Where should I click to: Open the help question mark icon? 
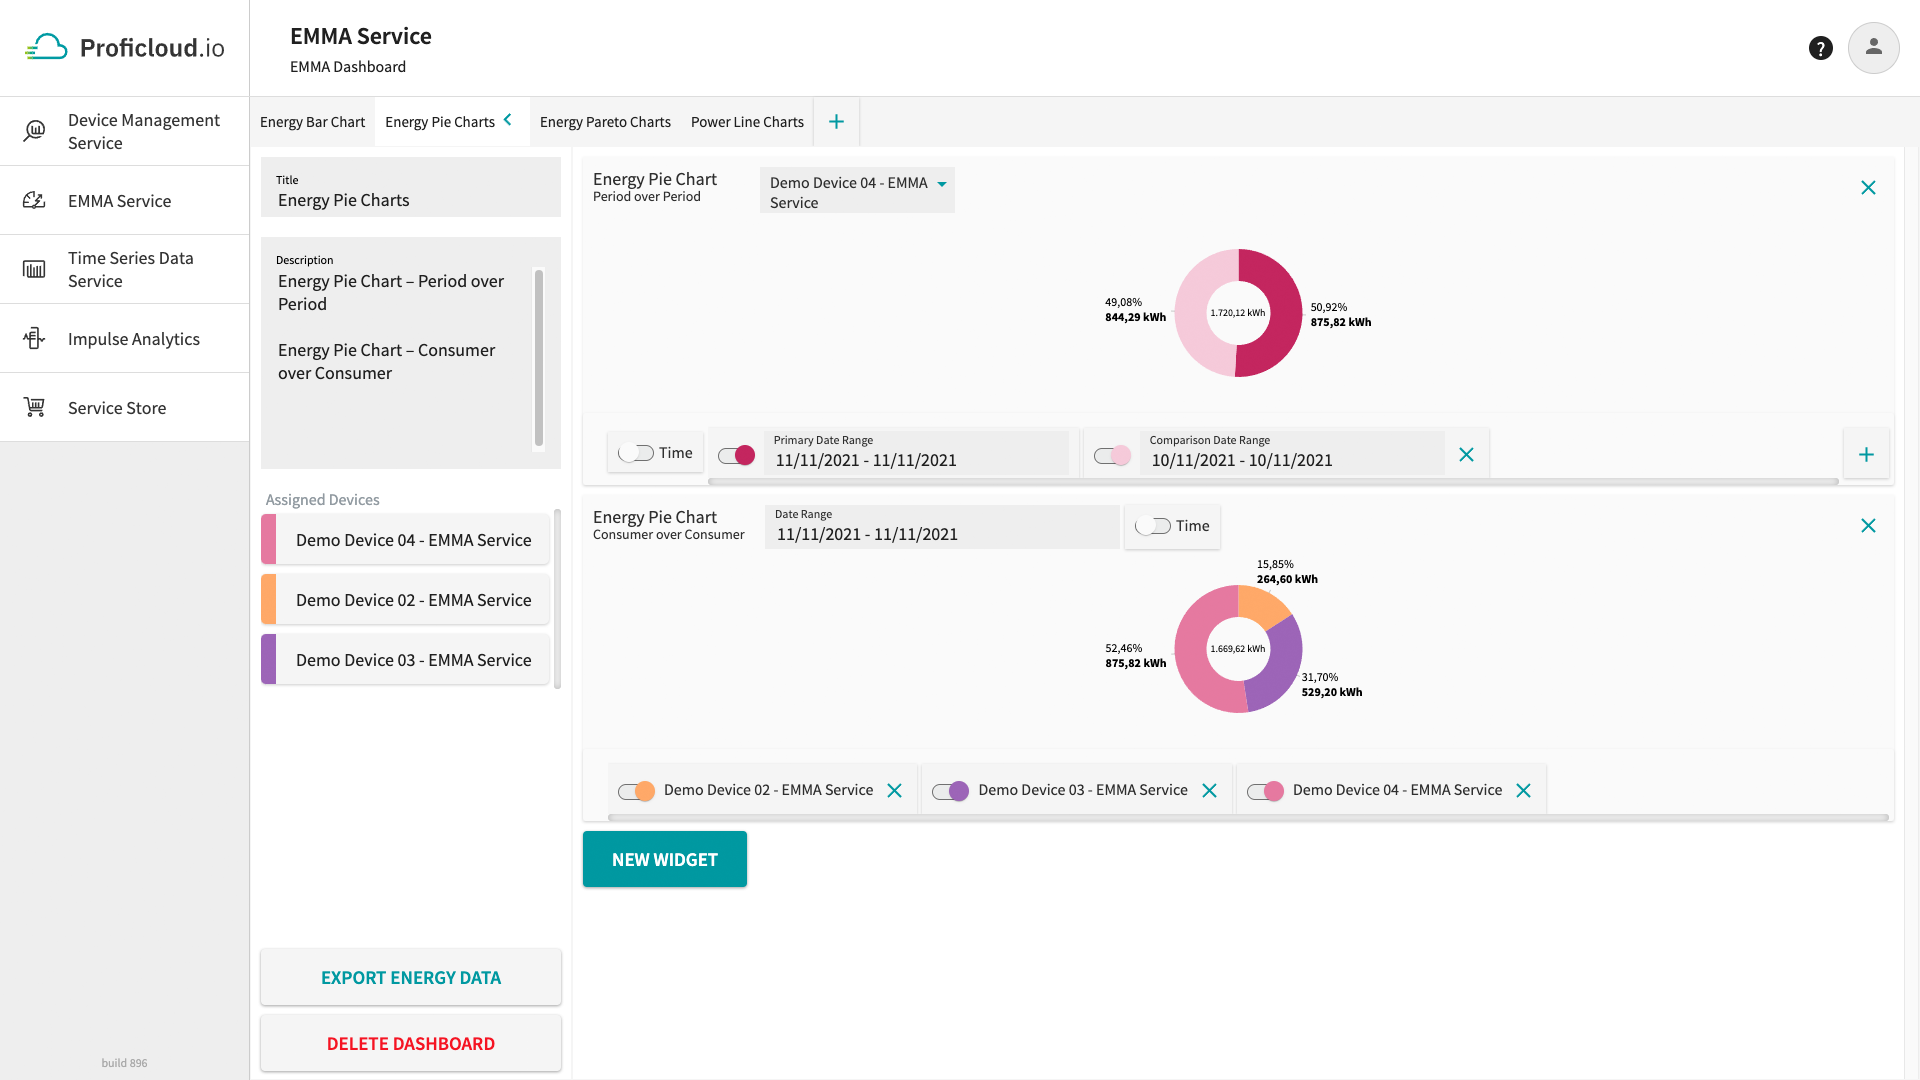click(1820, 48)
